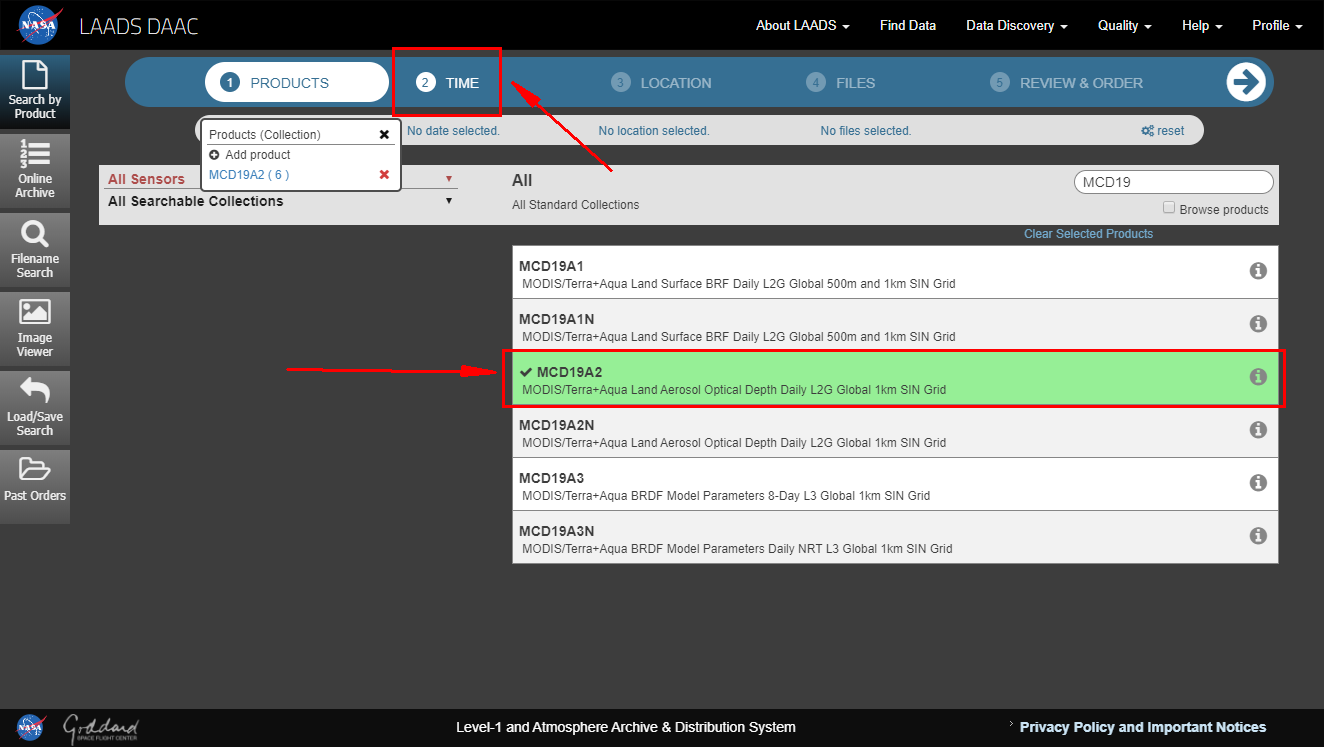Select the MCD19A2N product row
The width and height of the screenshot is (1324, 747).
895,431
